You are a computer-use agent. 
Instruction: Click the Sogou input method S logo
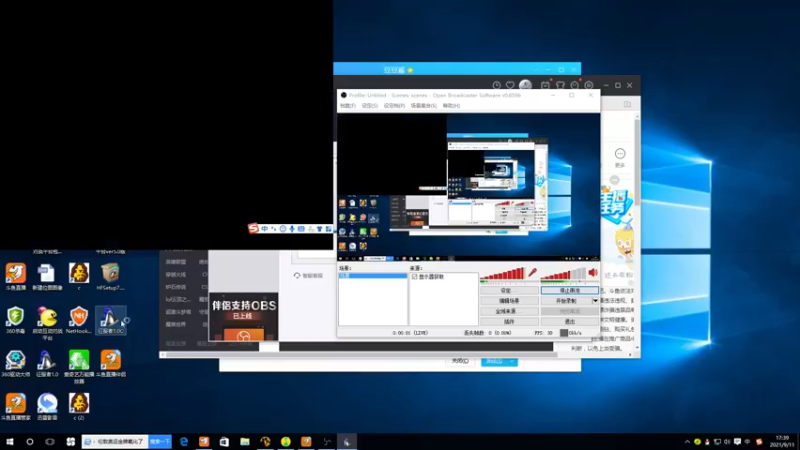[253, 228]
